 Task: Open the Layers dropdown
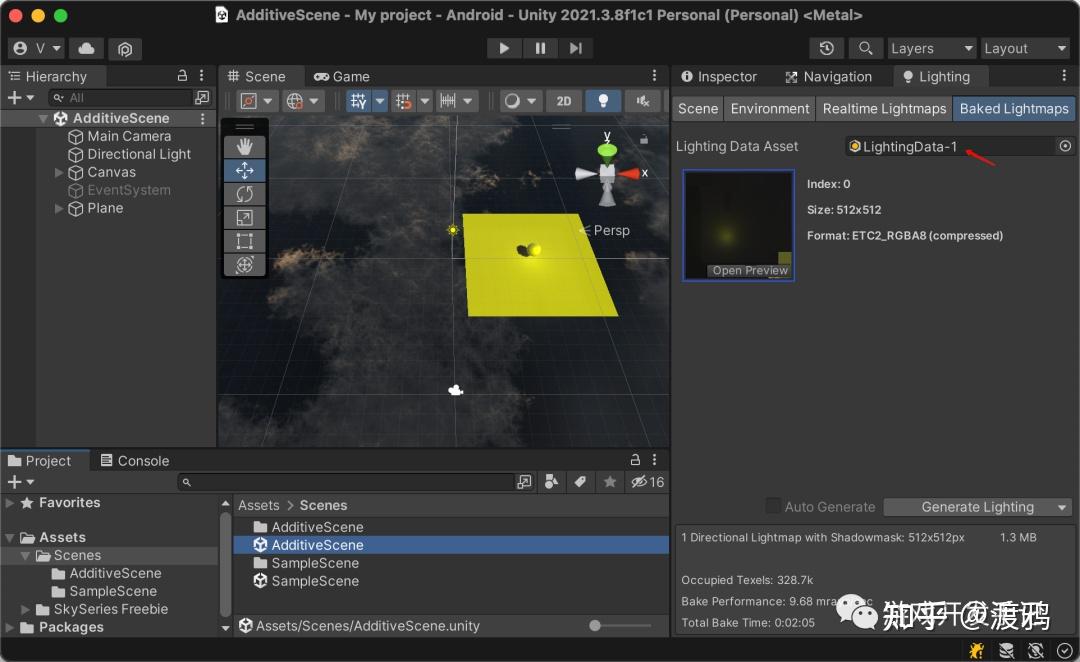931,48
